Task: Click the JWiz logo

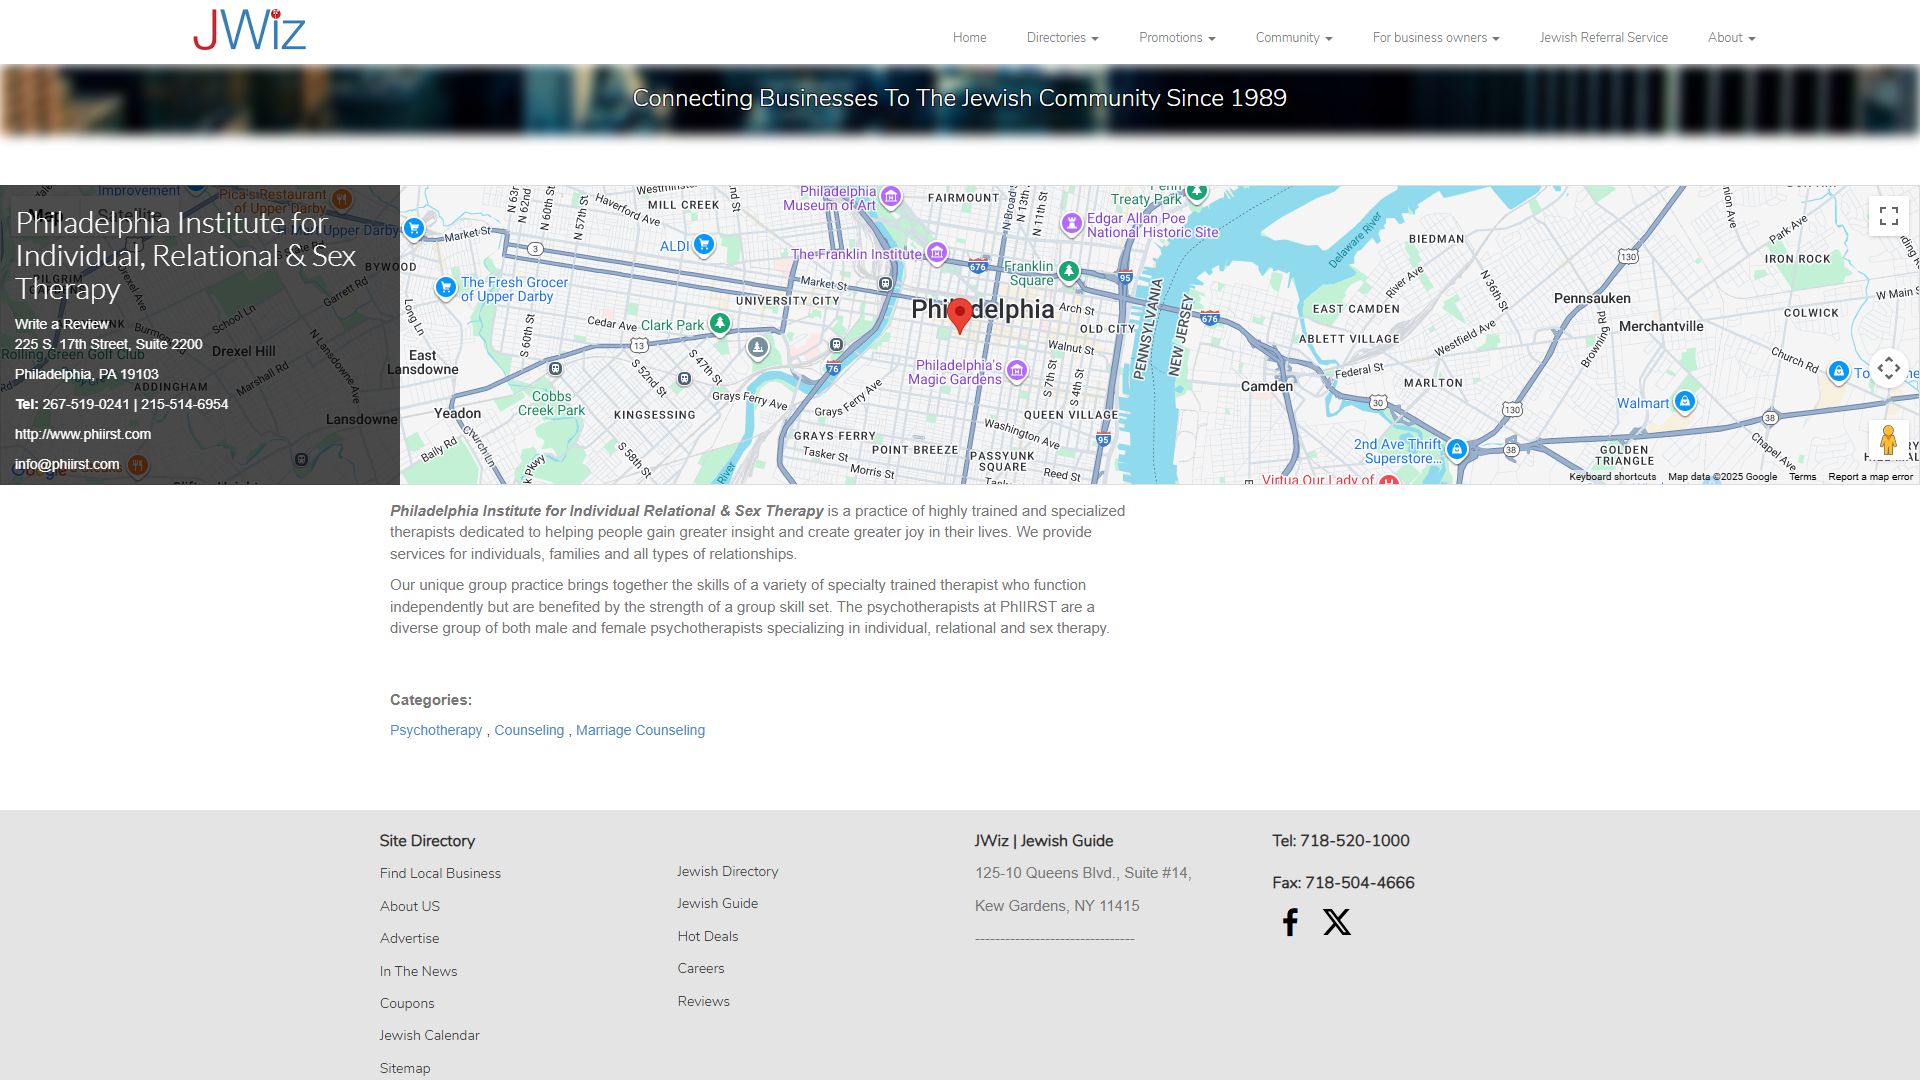Action: pyautogui.click(x=249, y=30)
